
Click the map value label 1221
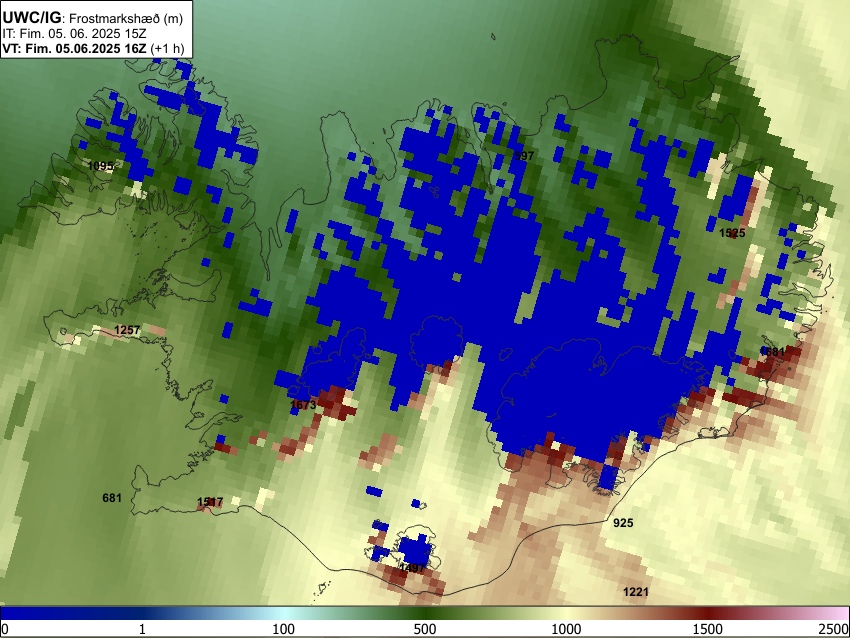point(636,591)
